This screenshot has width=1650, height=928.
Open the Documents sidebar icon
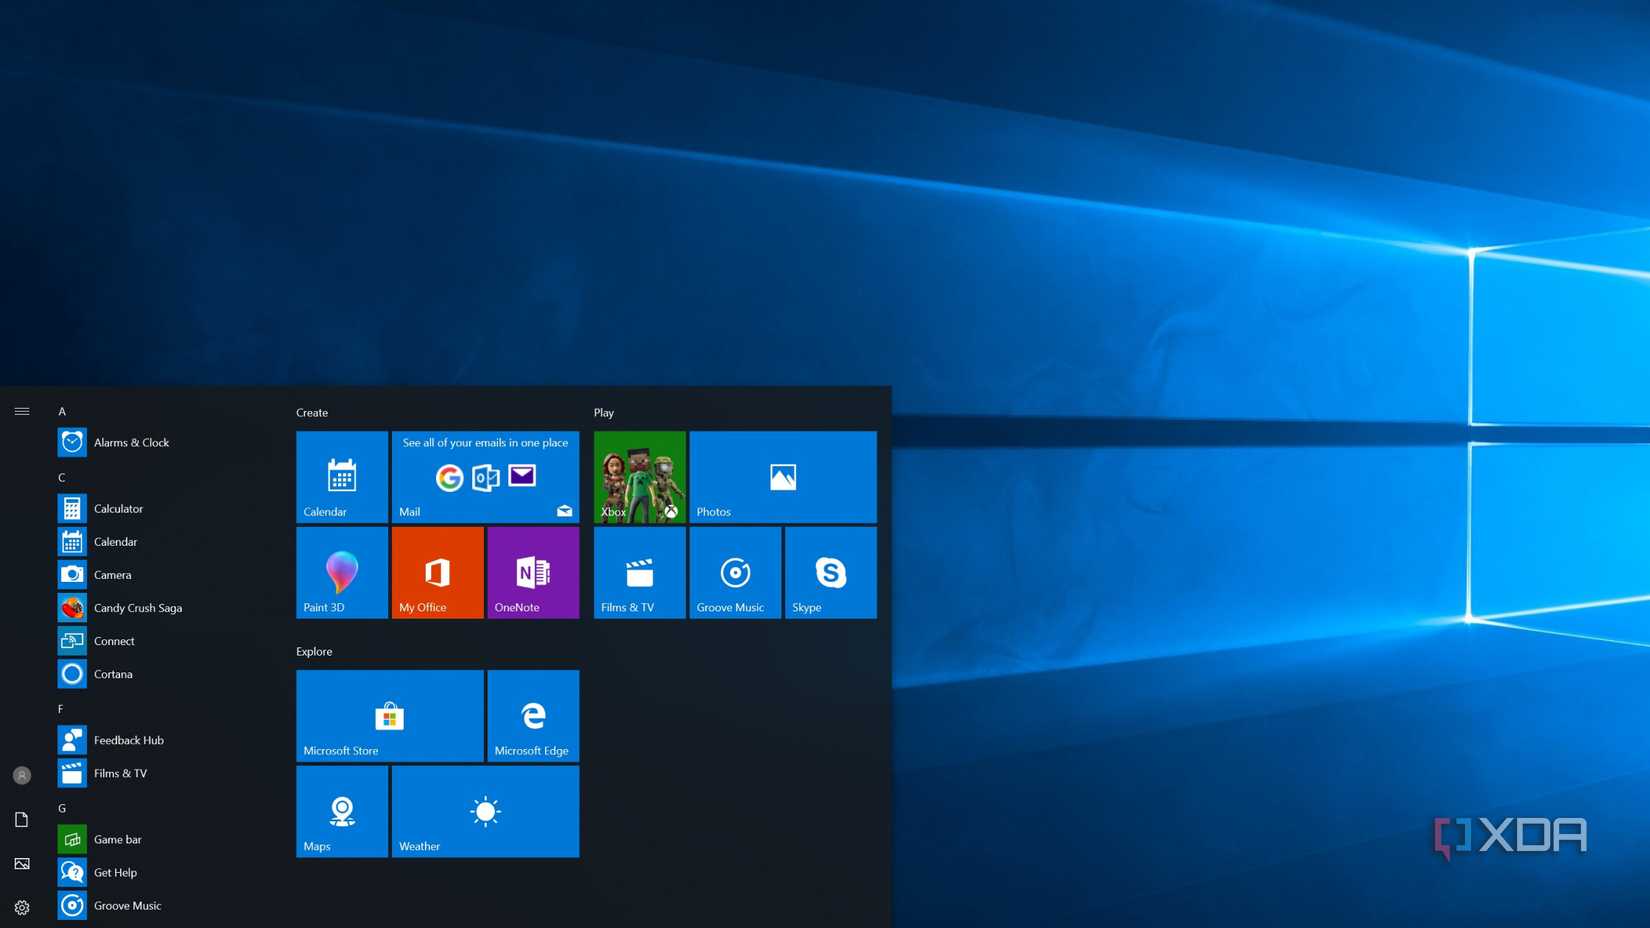[x=22, y=819]
